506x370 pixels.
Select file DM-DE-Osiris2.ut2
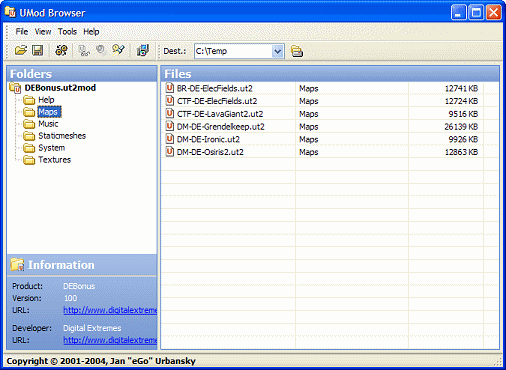point(210,152)
